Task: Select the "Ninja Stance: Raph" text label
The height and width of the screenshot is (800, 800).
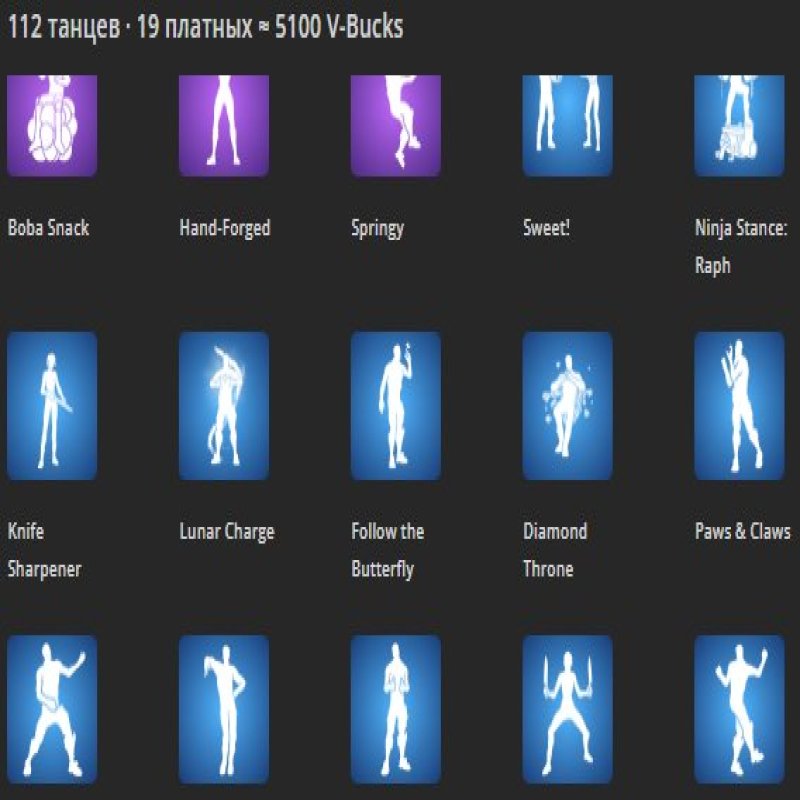Action: coord(741,247)
